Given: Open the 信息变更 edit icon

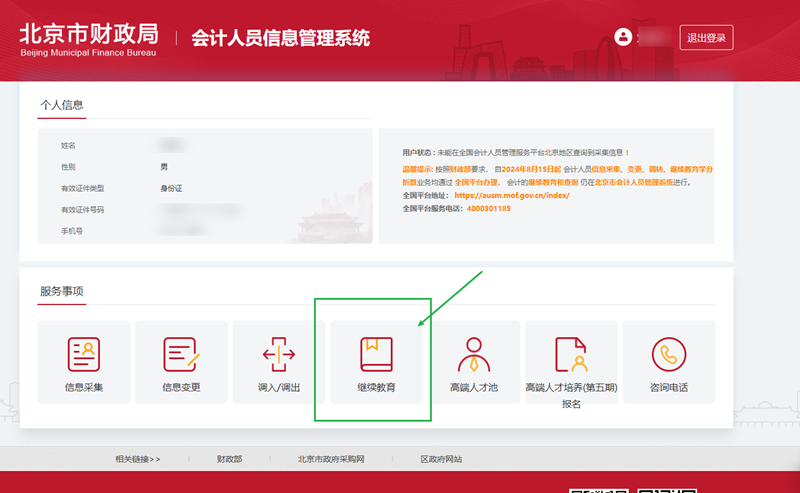Looking at the screenshot, I should tap(181, 354).
